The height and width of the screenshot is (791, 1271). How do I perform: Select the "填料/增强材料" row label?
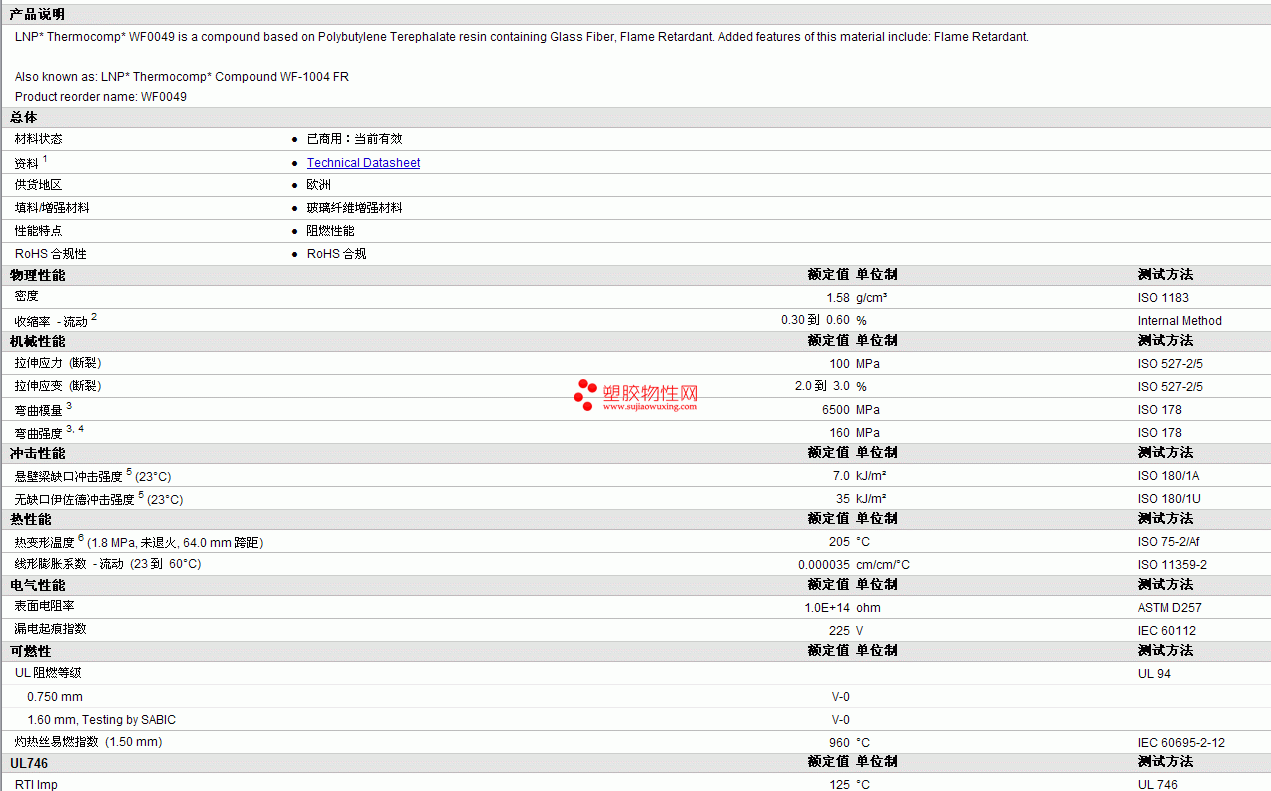pyautogui.click(x=52, y=208)
